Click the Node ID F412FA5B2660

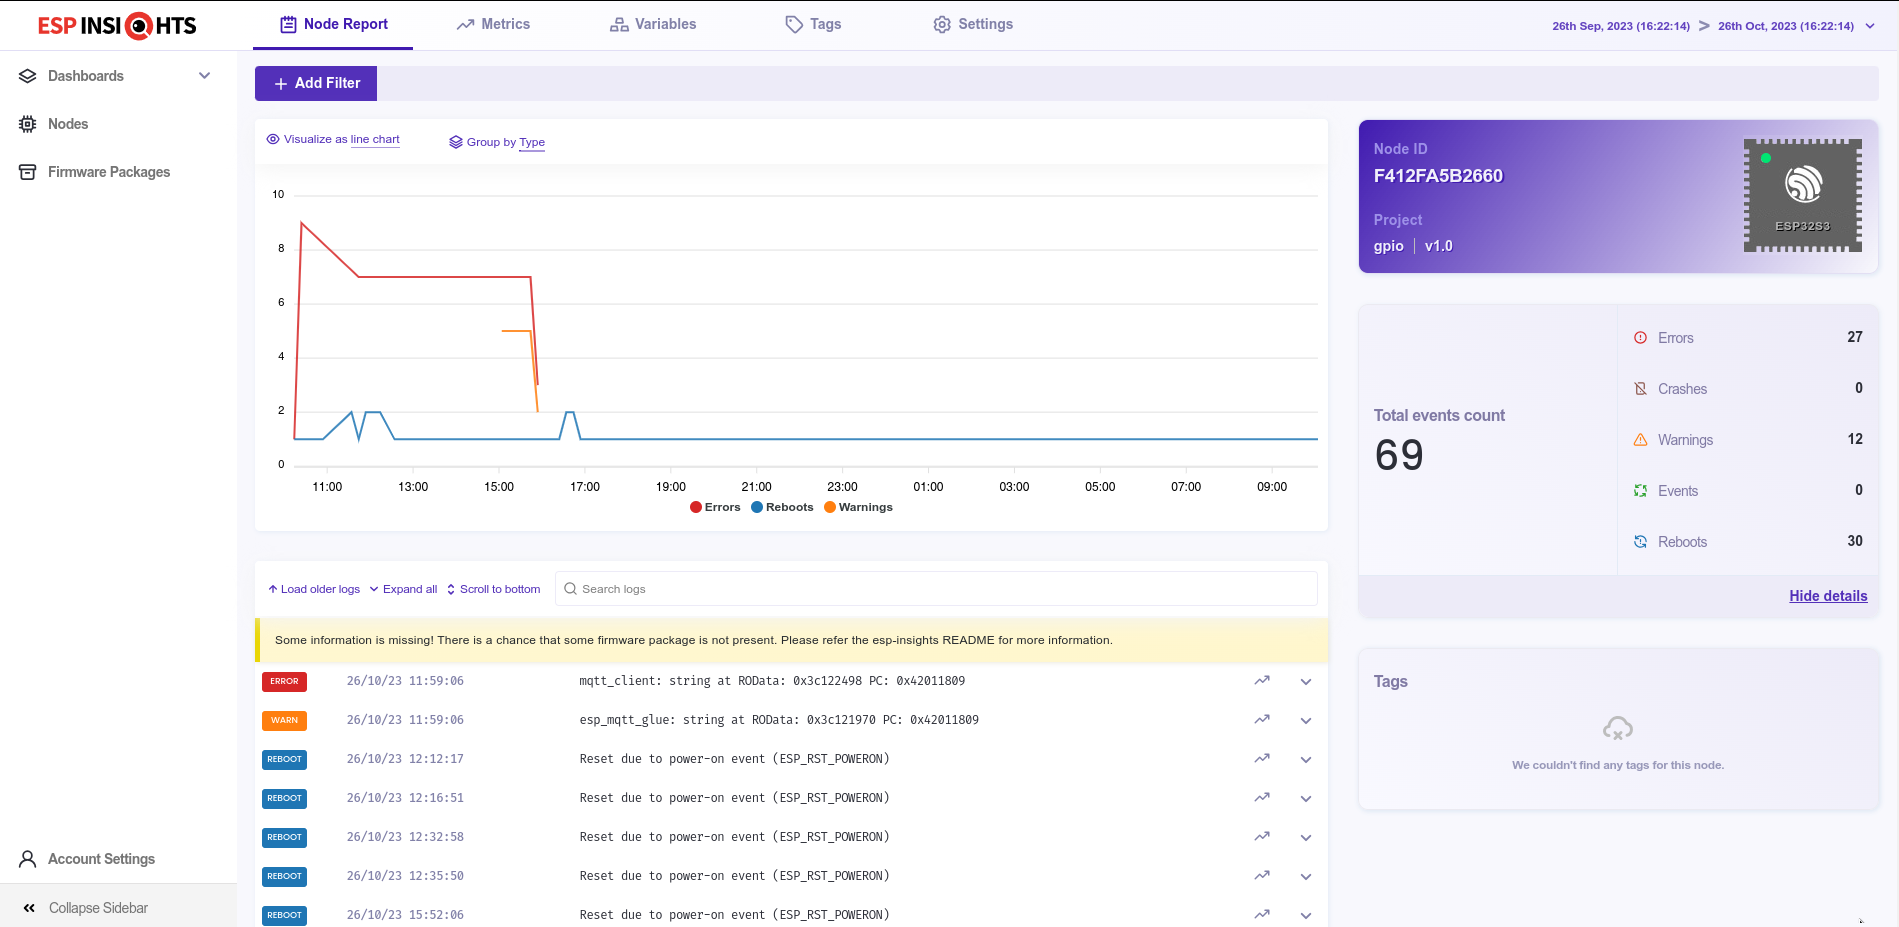point(1438,176)
